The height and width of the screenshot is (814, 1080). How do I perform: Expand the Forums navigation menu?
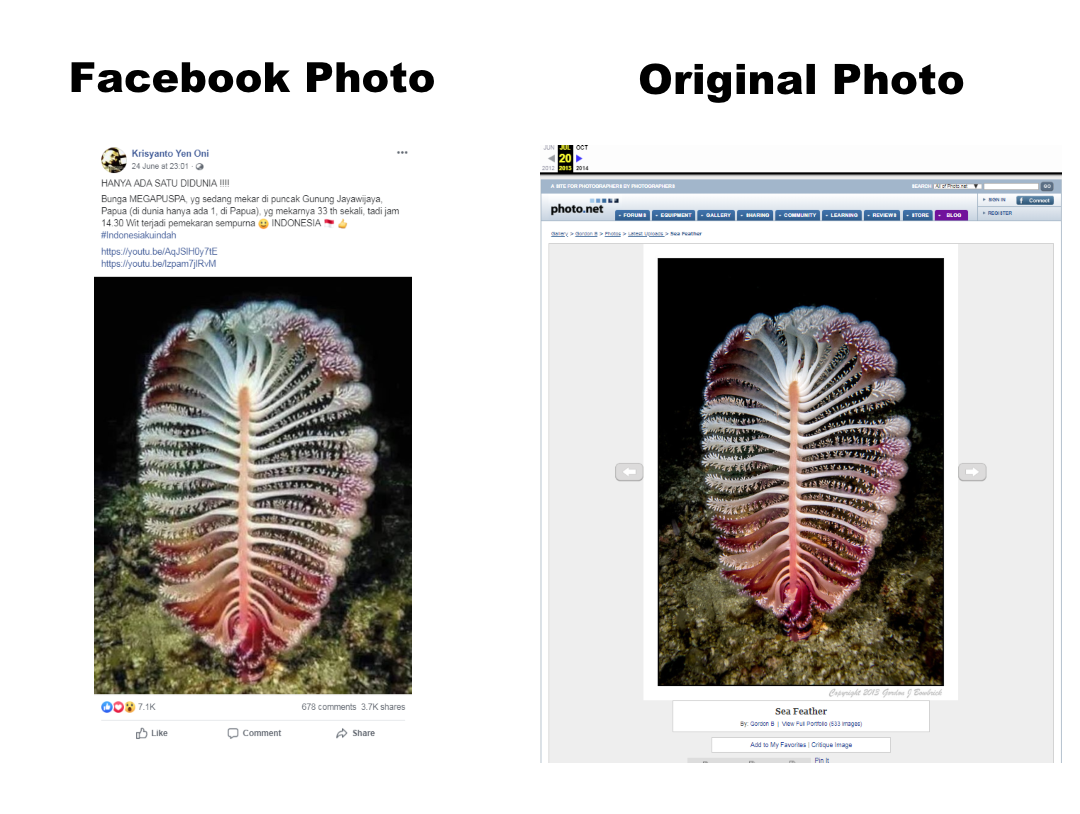pyautogui.click(x=632, y=215)
